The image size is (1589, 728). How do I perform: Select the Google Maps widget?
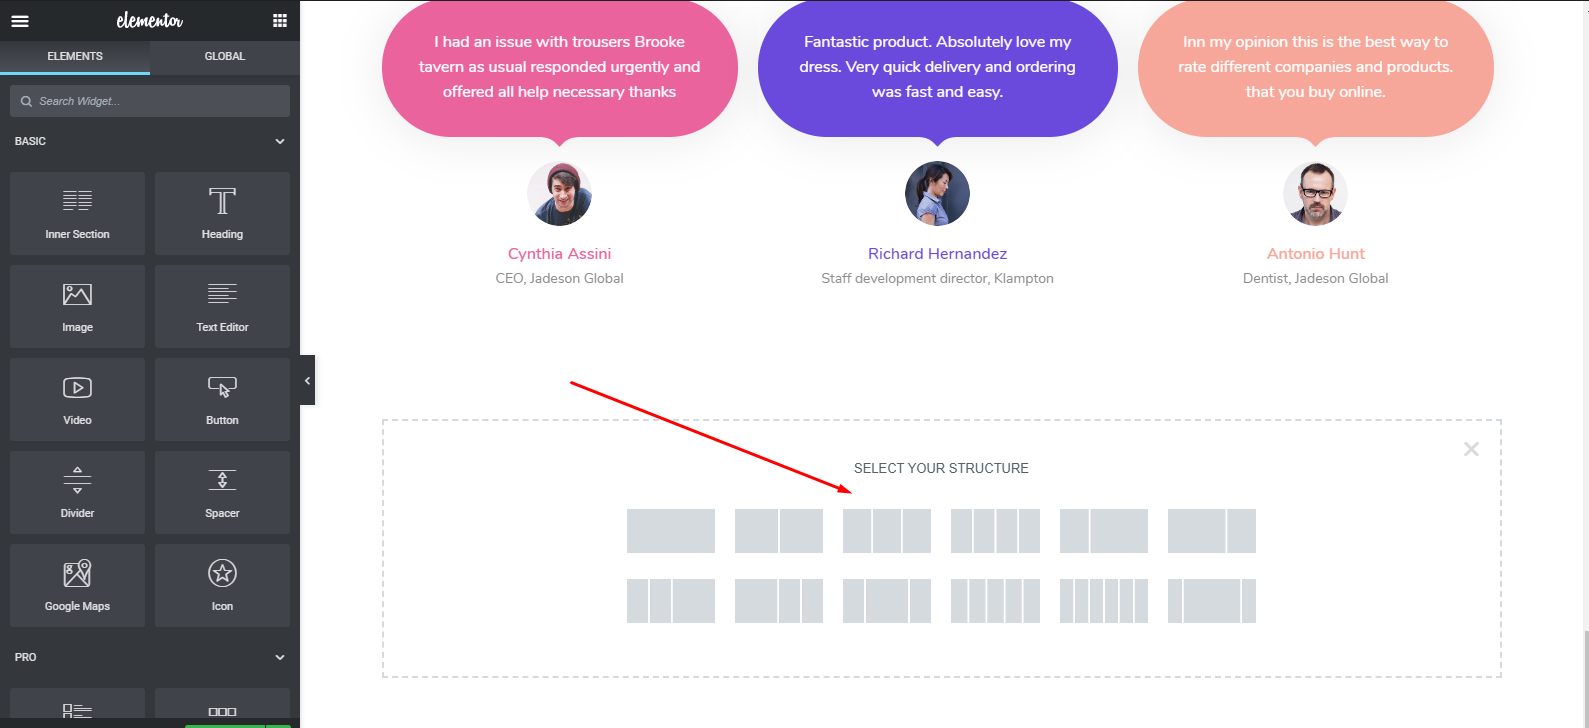(x=77, y=585)
